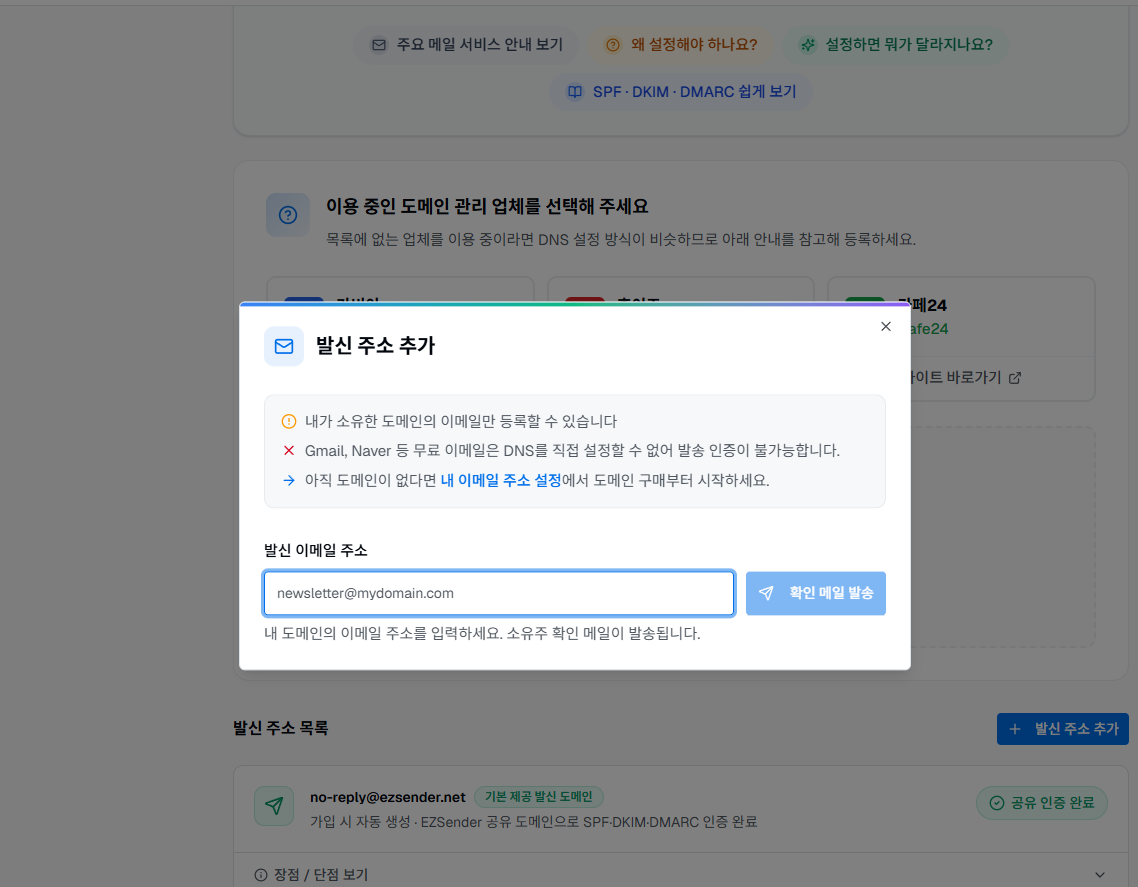Expand the 장점 / 단점 보기 chevron

pos(1100,875)
